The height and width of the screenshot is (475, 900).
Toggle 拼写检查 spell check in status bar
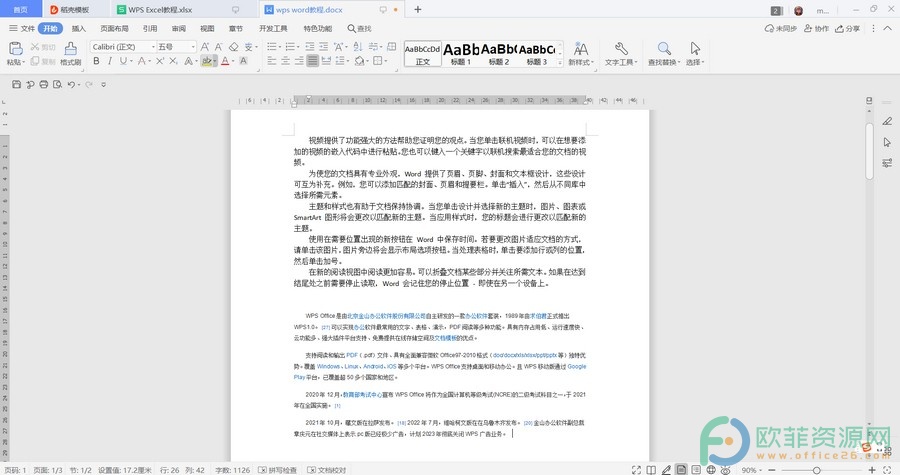278,470
